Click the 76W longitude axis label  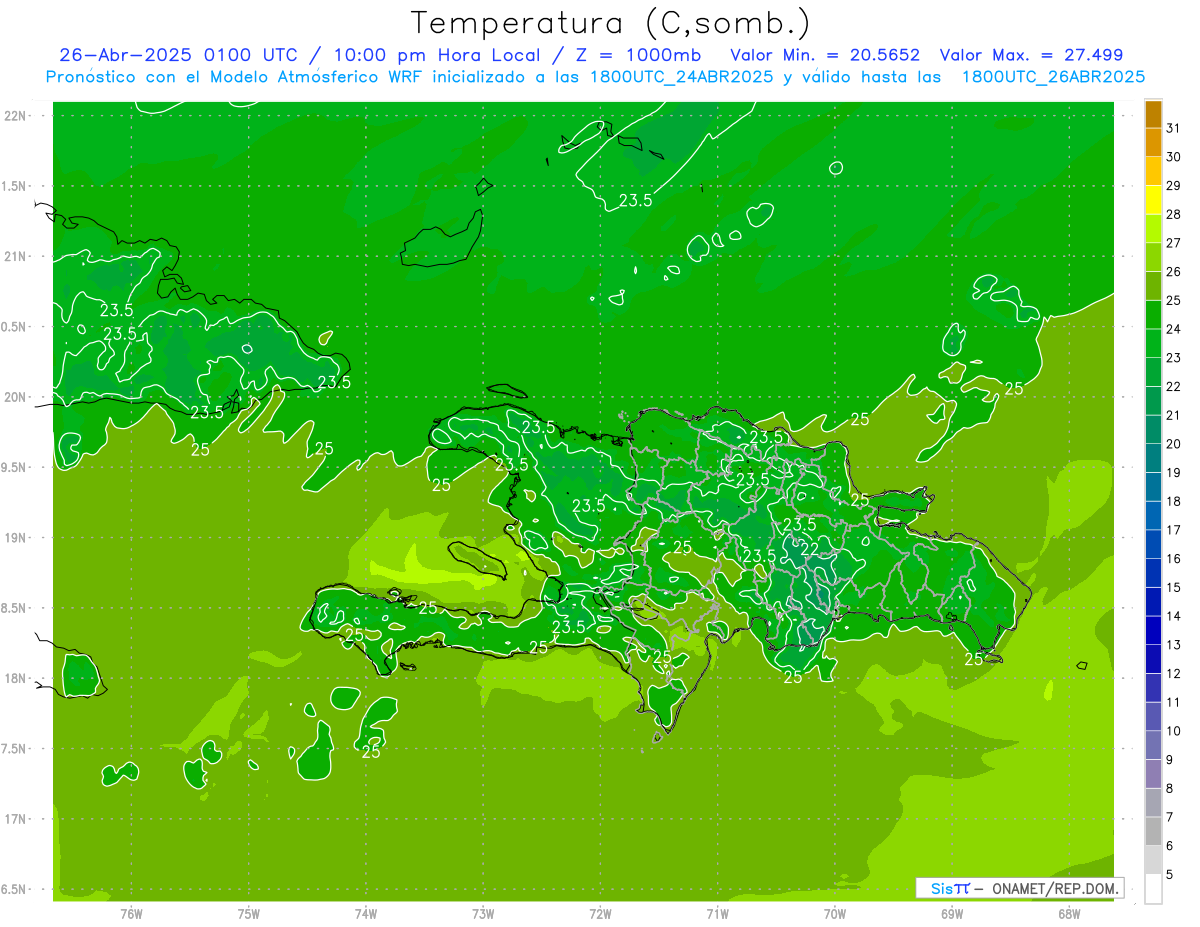click(131, 914)
